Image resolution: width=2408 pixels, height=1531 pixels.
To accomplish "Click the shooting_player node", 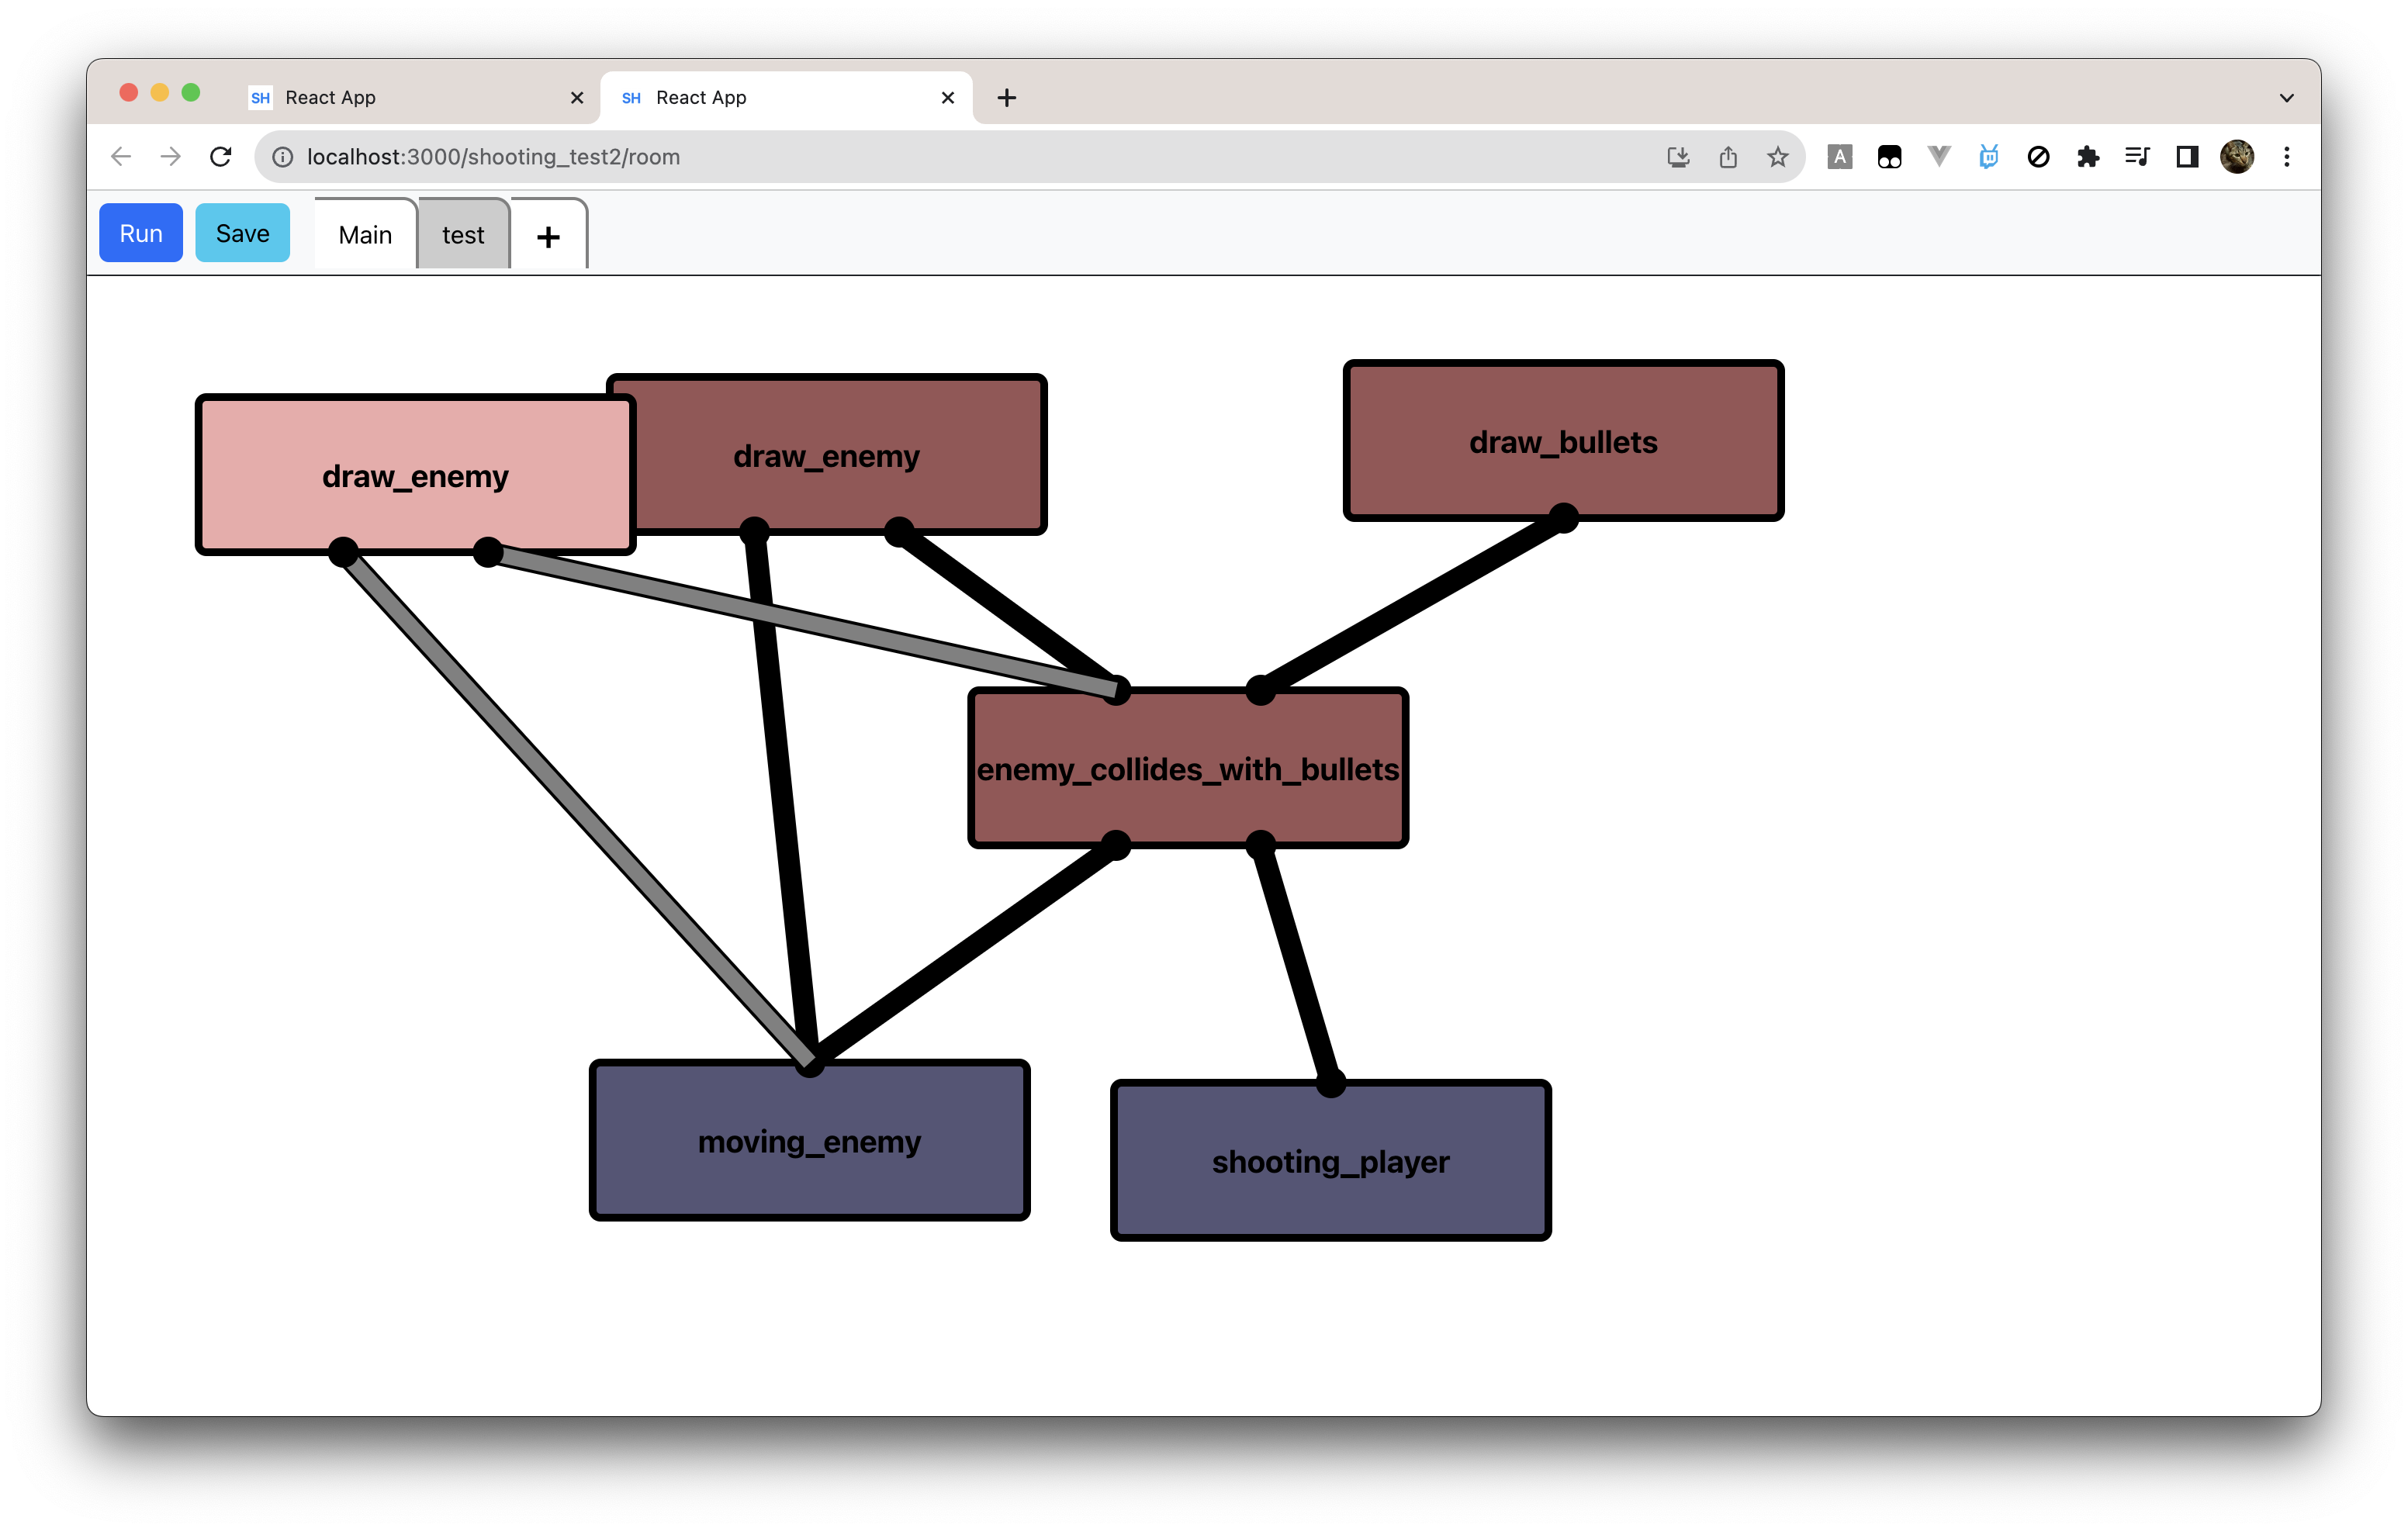I will coord(1330,1161).
